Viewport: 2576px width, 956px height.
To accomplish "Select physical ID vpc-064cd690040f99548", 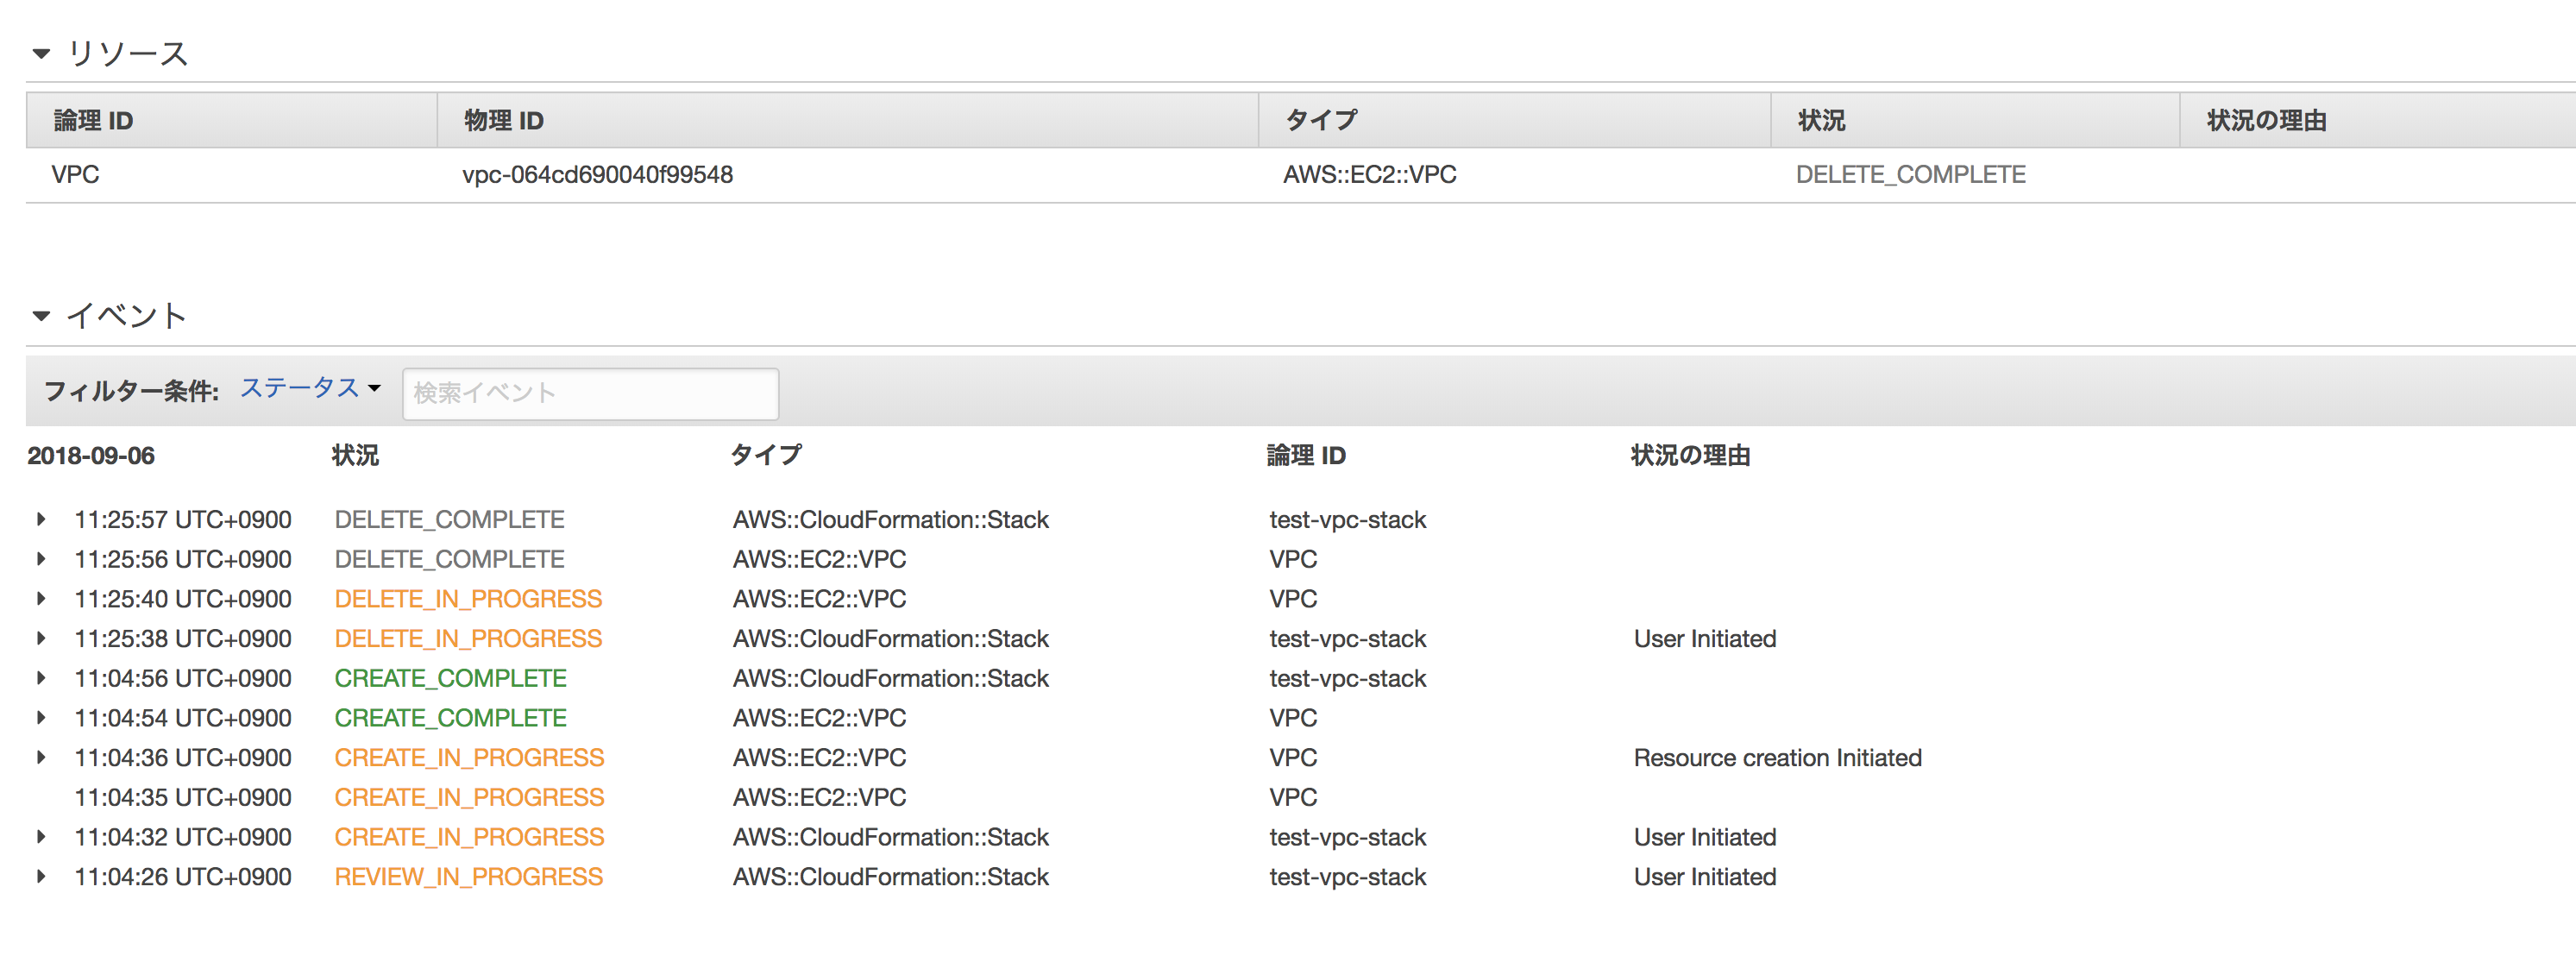I will pyautogui.click(x=597, y=175).
